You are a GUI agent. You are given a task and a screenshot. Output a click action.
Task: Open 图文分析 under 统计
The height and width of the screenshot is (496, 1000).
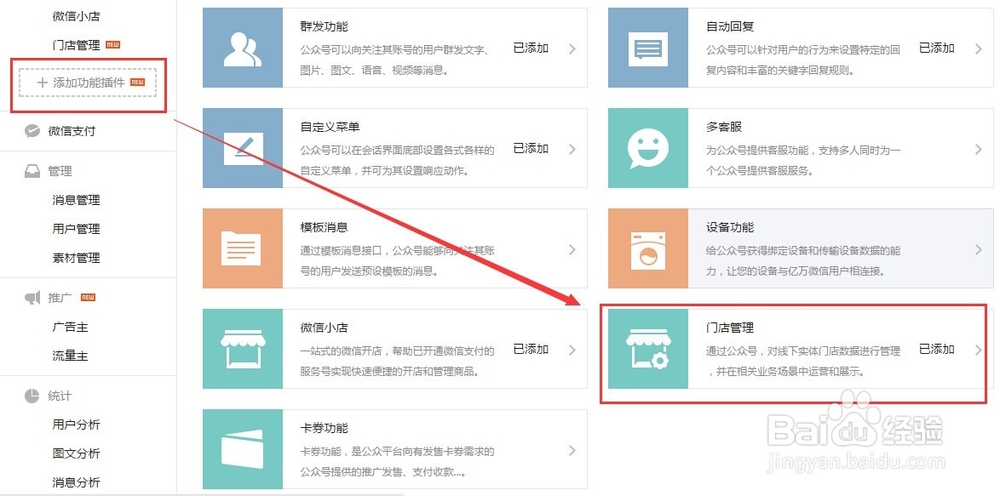pos(76,454)
